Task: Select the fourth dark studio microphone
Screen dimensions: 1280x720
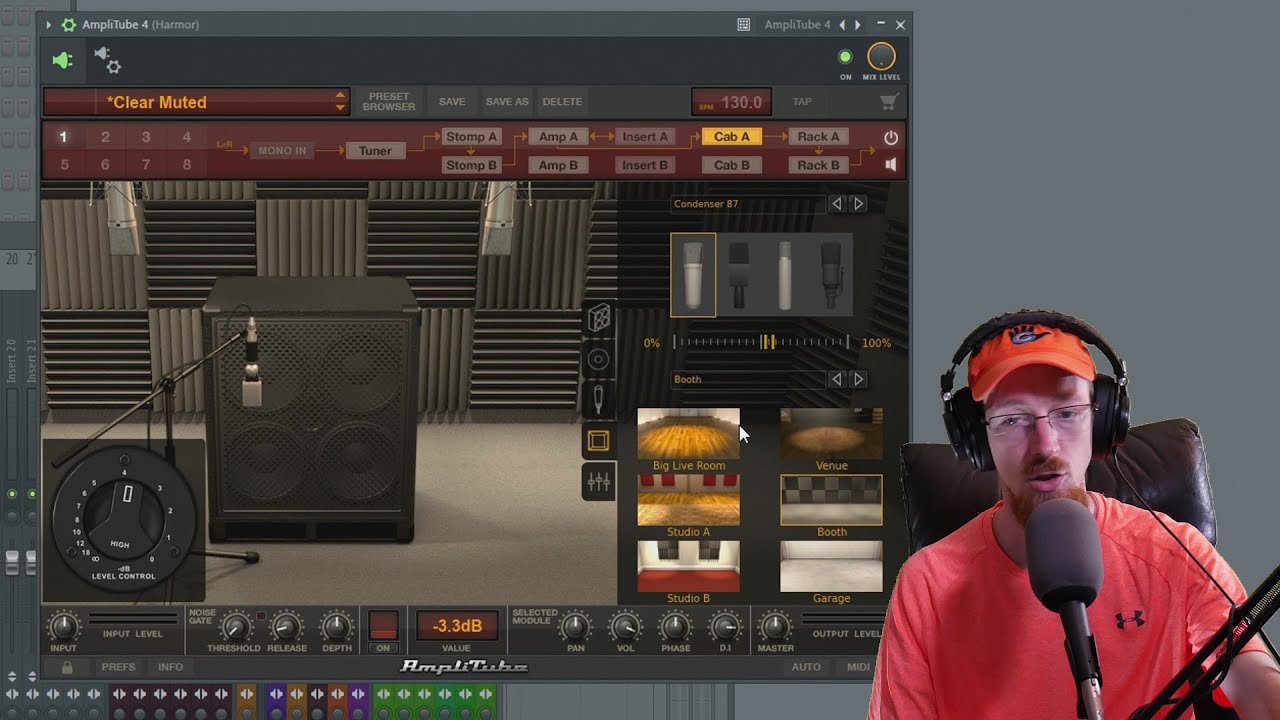Action: (831, 275)
